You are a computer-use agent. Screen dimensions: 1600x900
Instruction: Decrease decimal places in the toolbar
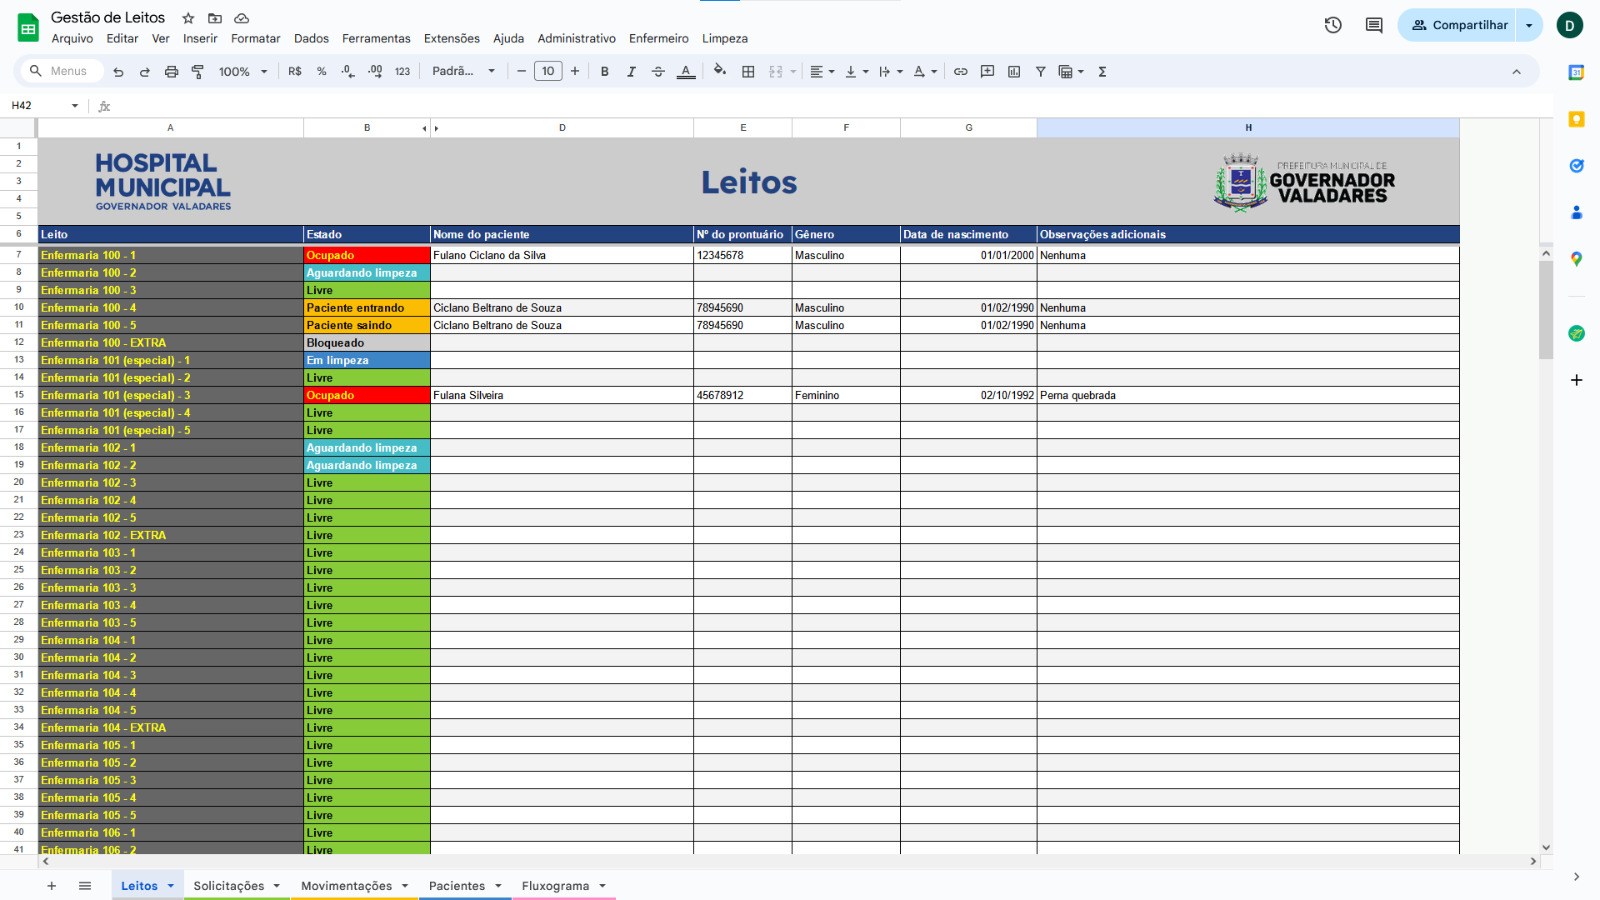348,71
